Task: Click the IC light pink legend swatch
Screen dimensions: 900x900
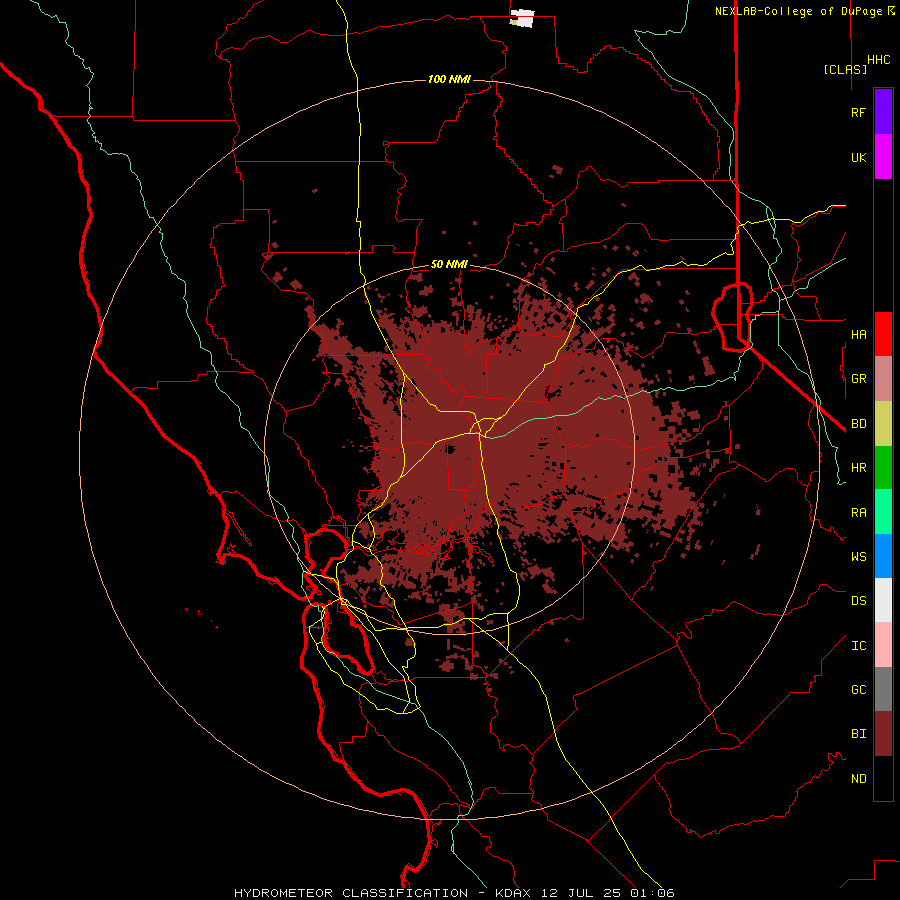Action: point(883,645)
